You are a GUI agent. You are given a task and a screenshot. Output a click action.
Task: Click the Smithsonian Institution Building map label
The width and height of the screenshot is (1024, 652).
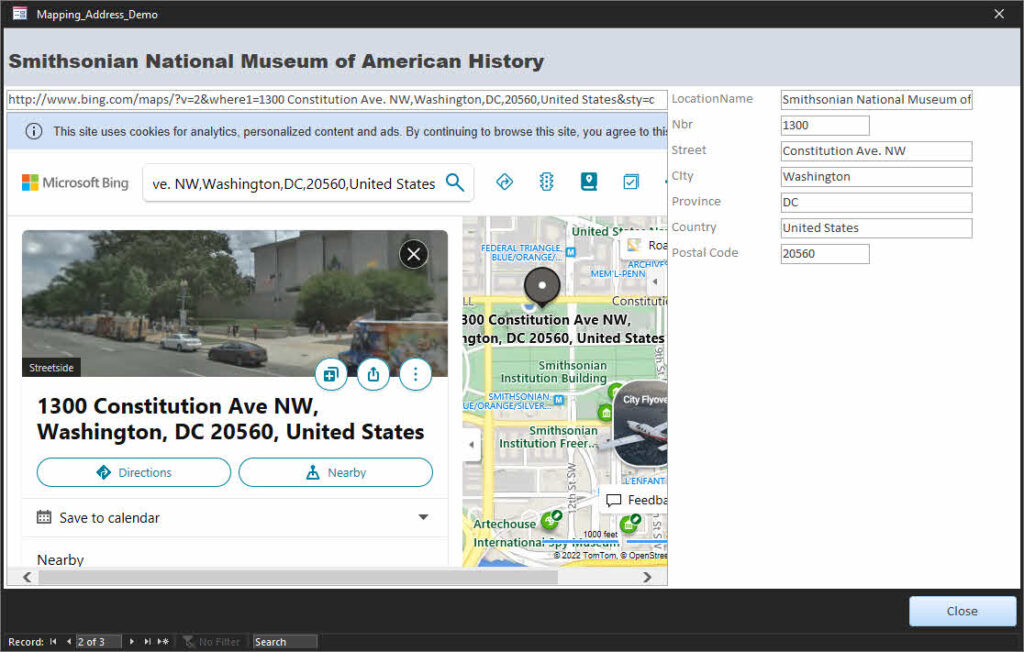[554, 372]
